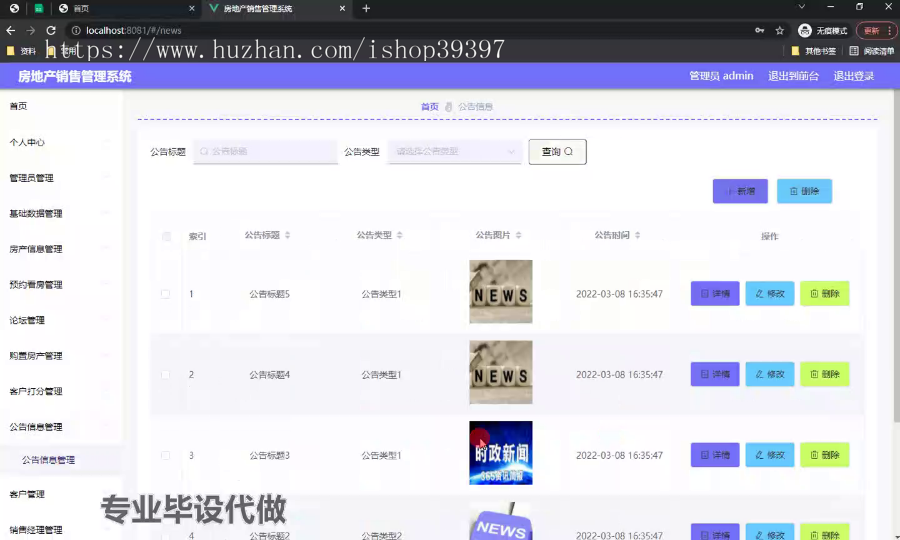Open the 公告类型 select dropdown
Screen dimensions: 900x540
pyautogui.click(x=455, y=151)
